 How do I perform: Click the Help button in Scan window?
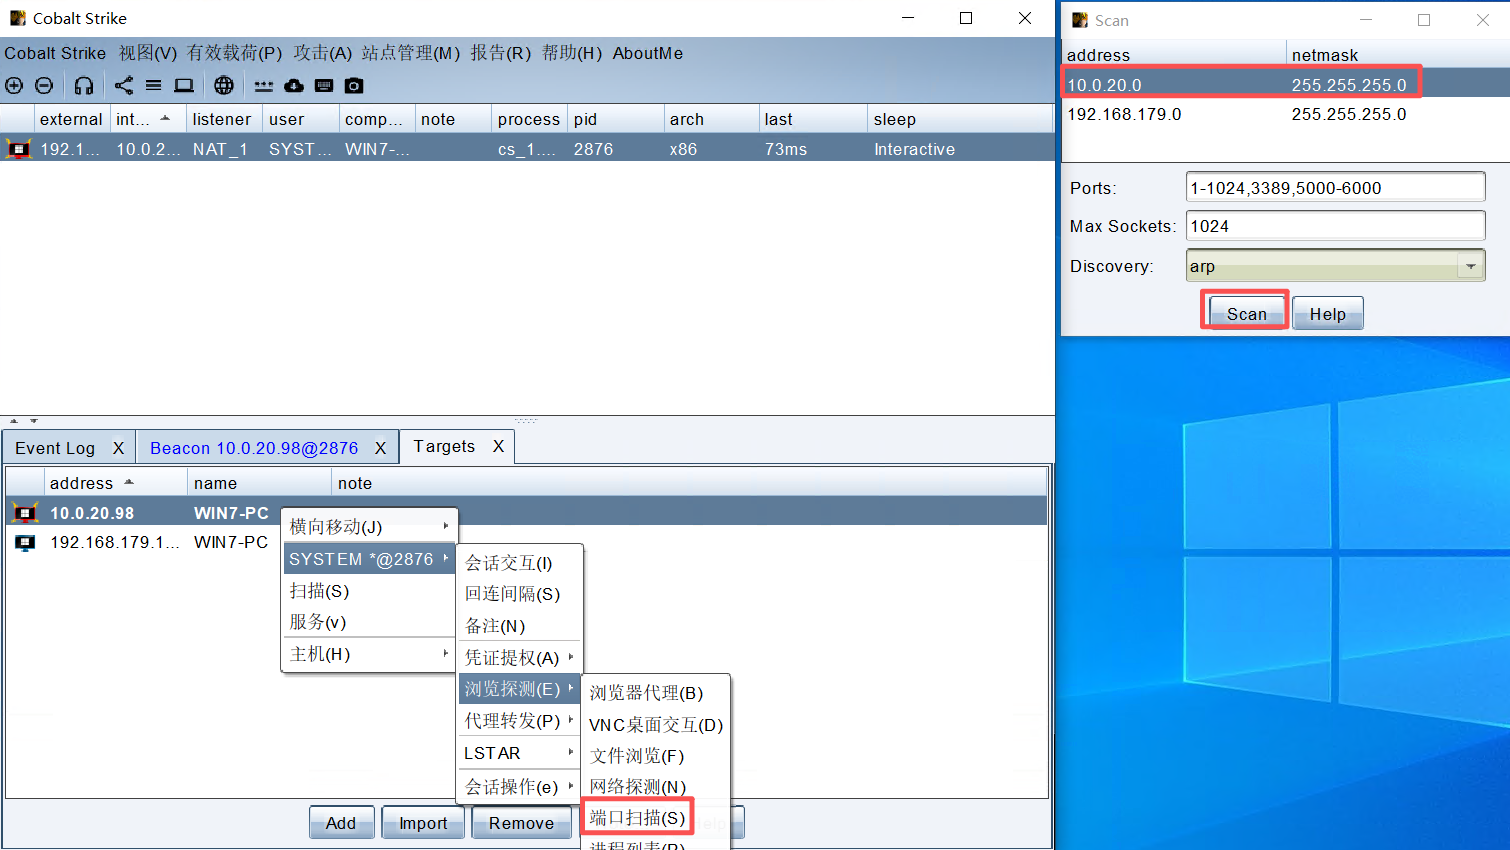(1328, 314)
